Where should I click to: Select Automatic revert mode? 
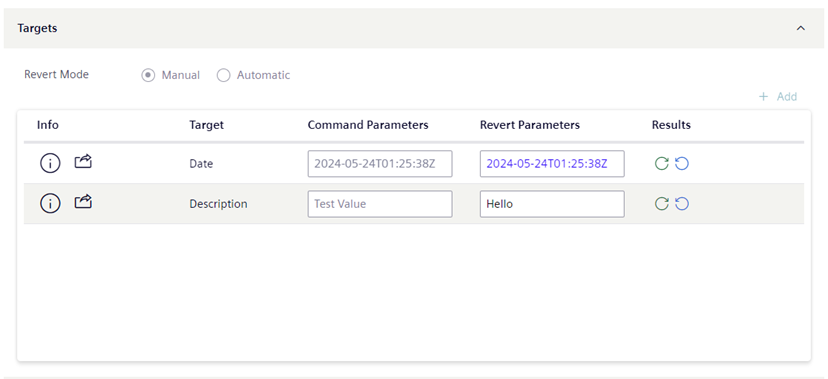coord(224,75)
